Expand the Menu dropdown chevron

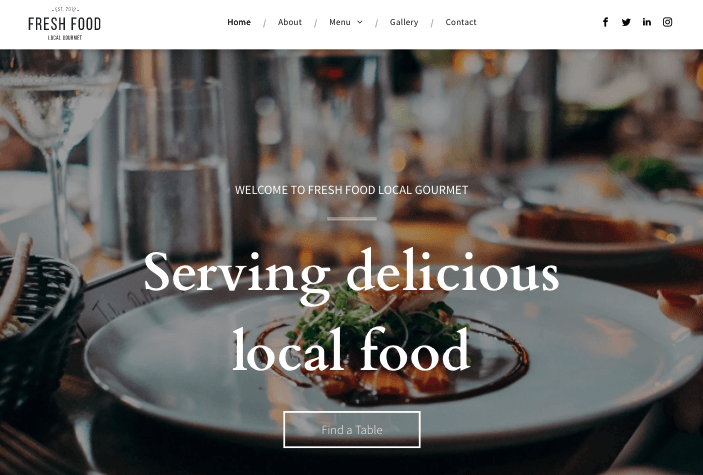coord(360,22)
